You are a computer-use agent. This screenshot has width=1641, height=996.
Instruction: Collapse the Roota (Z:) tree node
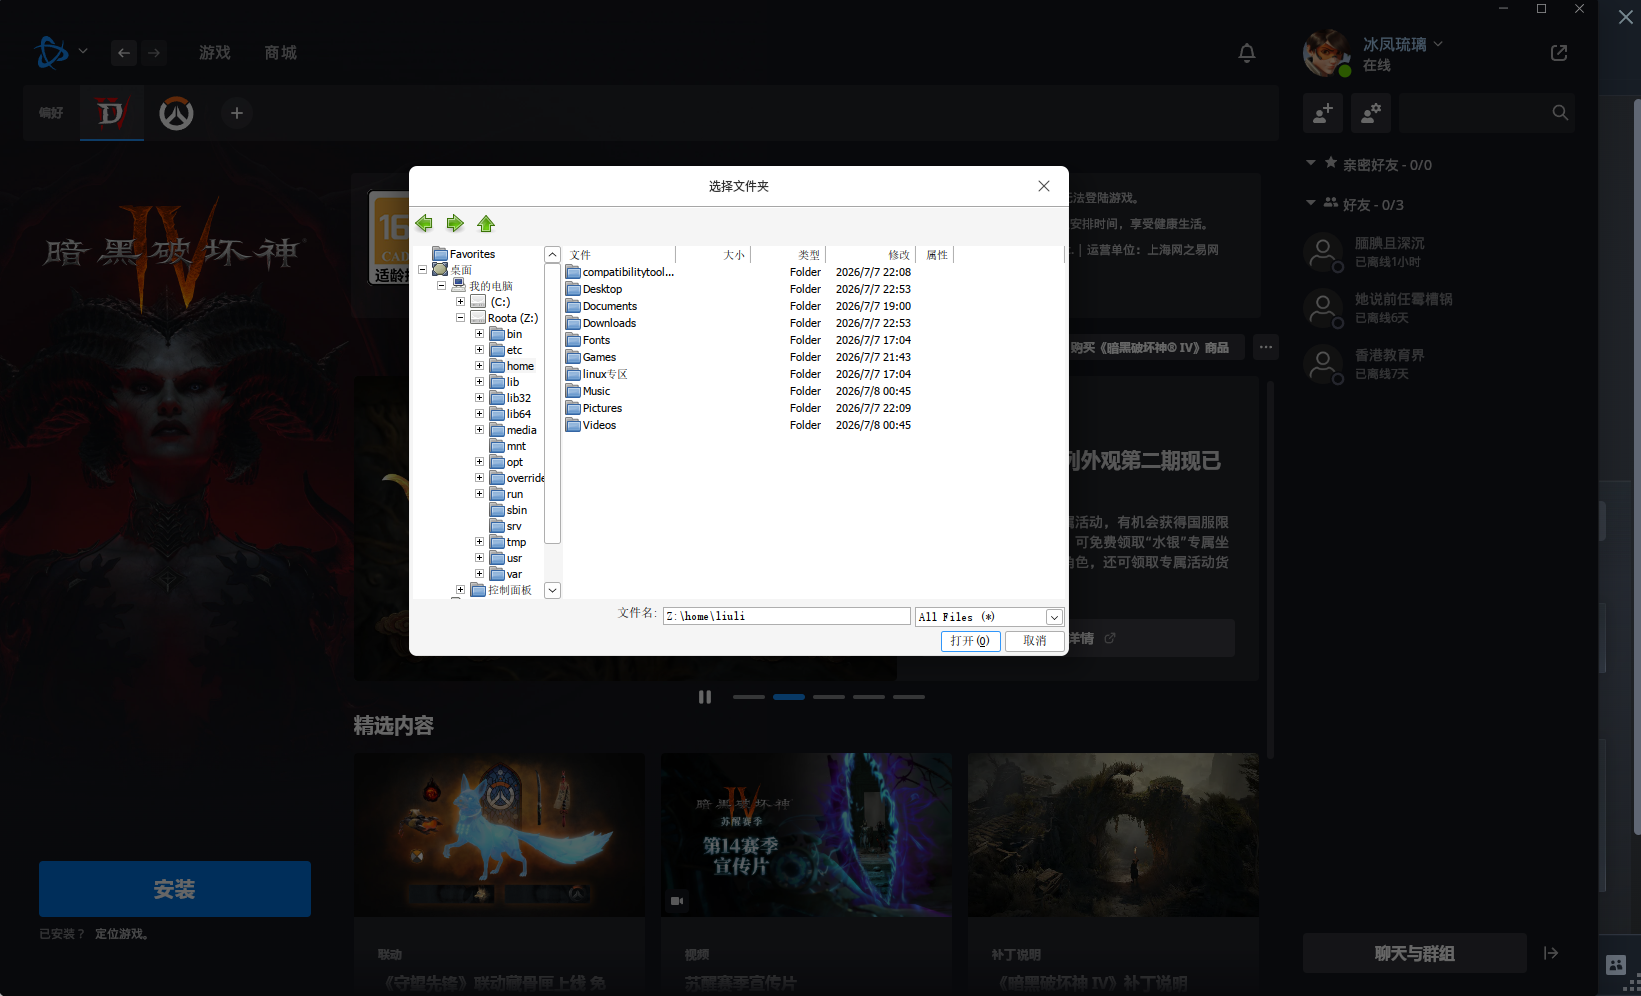(460, 318)
